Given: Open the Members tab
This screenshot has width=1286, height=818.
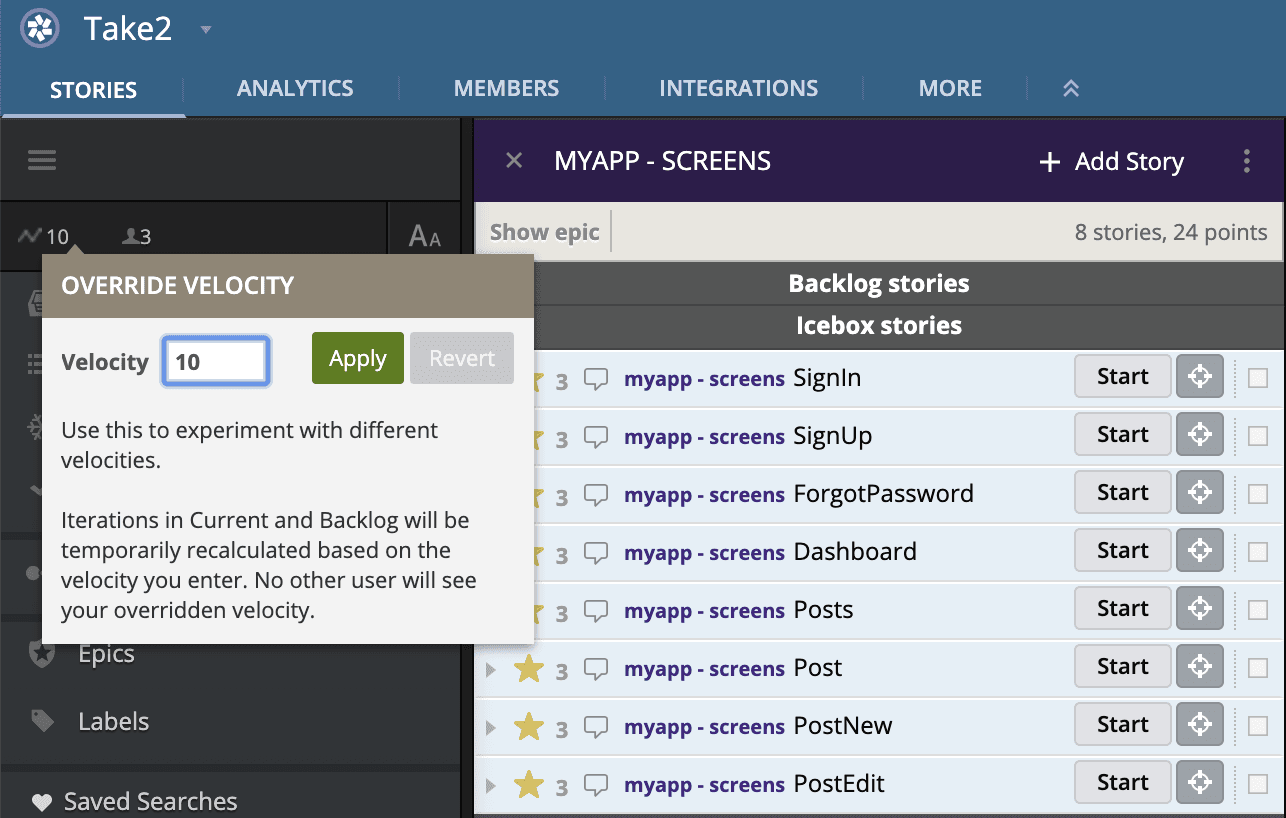Looking at the screenshot, I should pyautogui.click(x=506, y=88).
